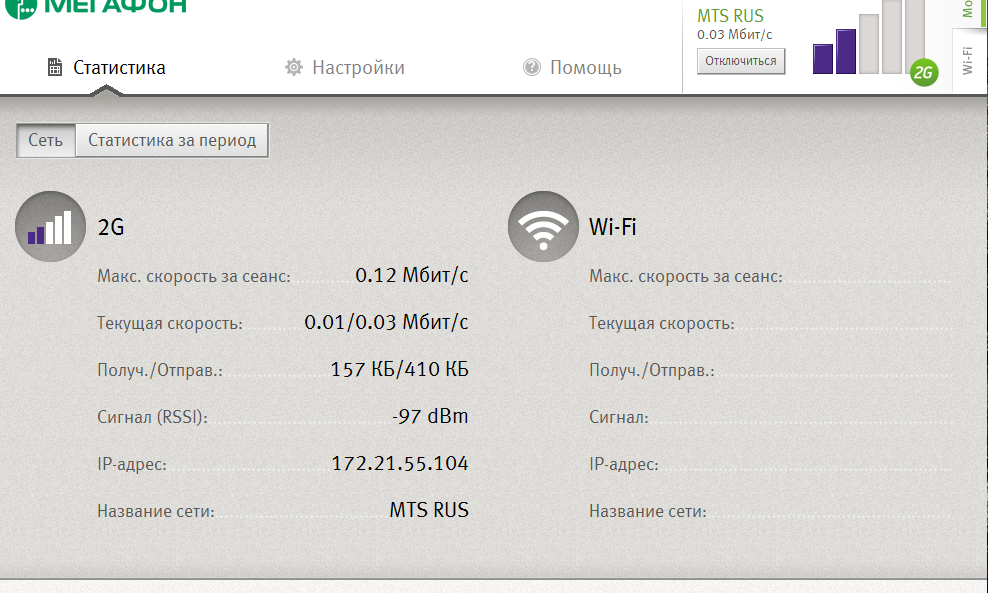
Task: Click the large signal strength bars indicator
Action: (868, 37)
